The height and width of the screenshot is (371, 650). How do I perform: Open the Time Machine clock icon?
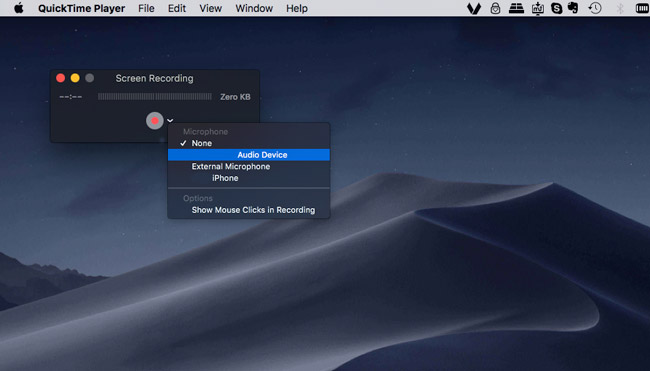[x=595, y=8]
